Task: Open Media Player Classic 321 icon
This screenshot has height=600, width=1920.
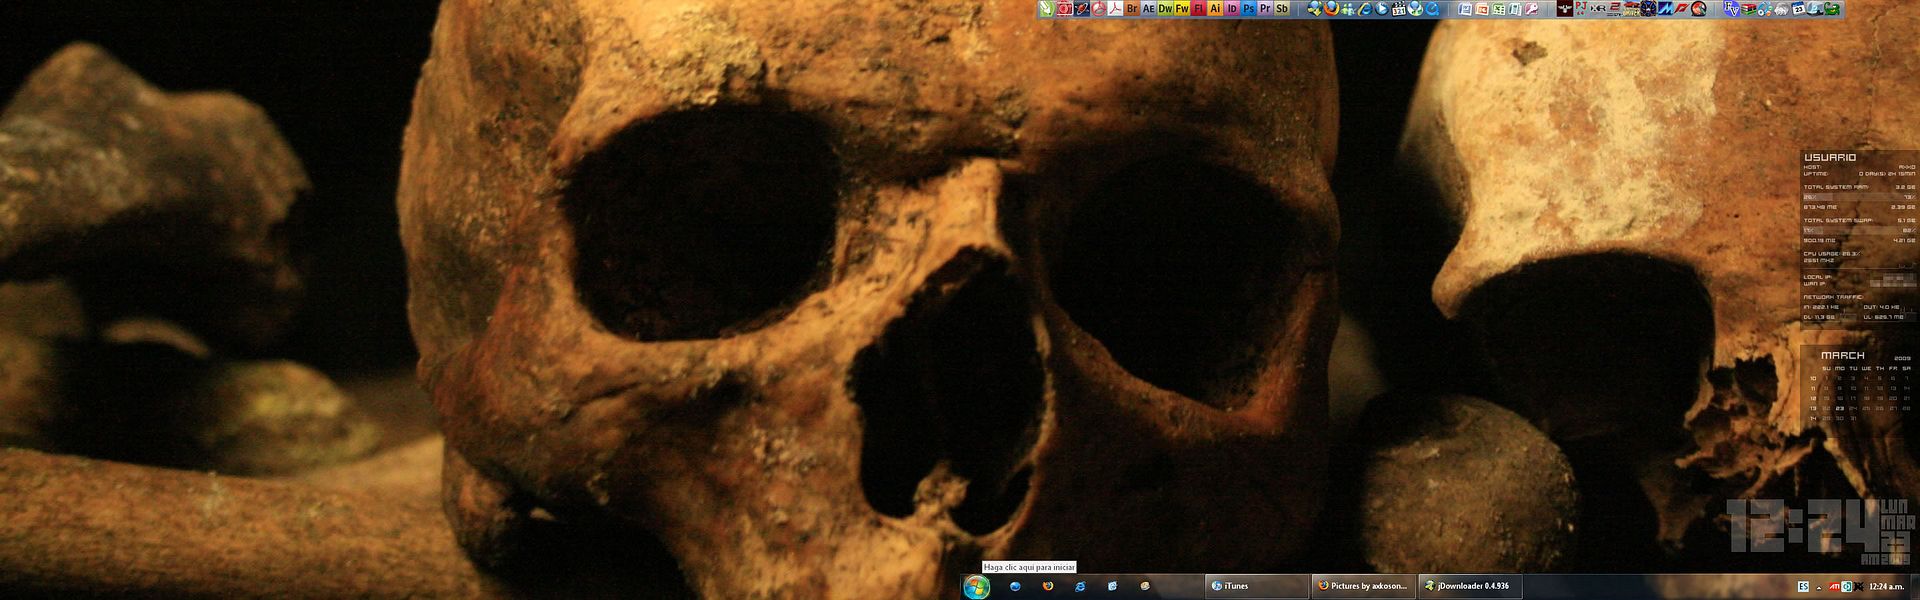Action: tap(1399, 8)
